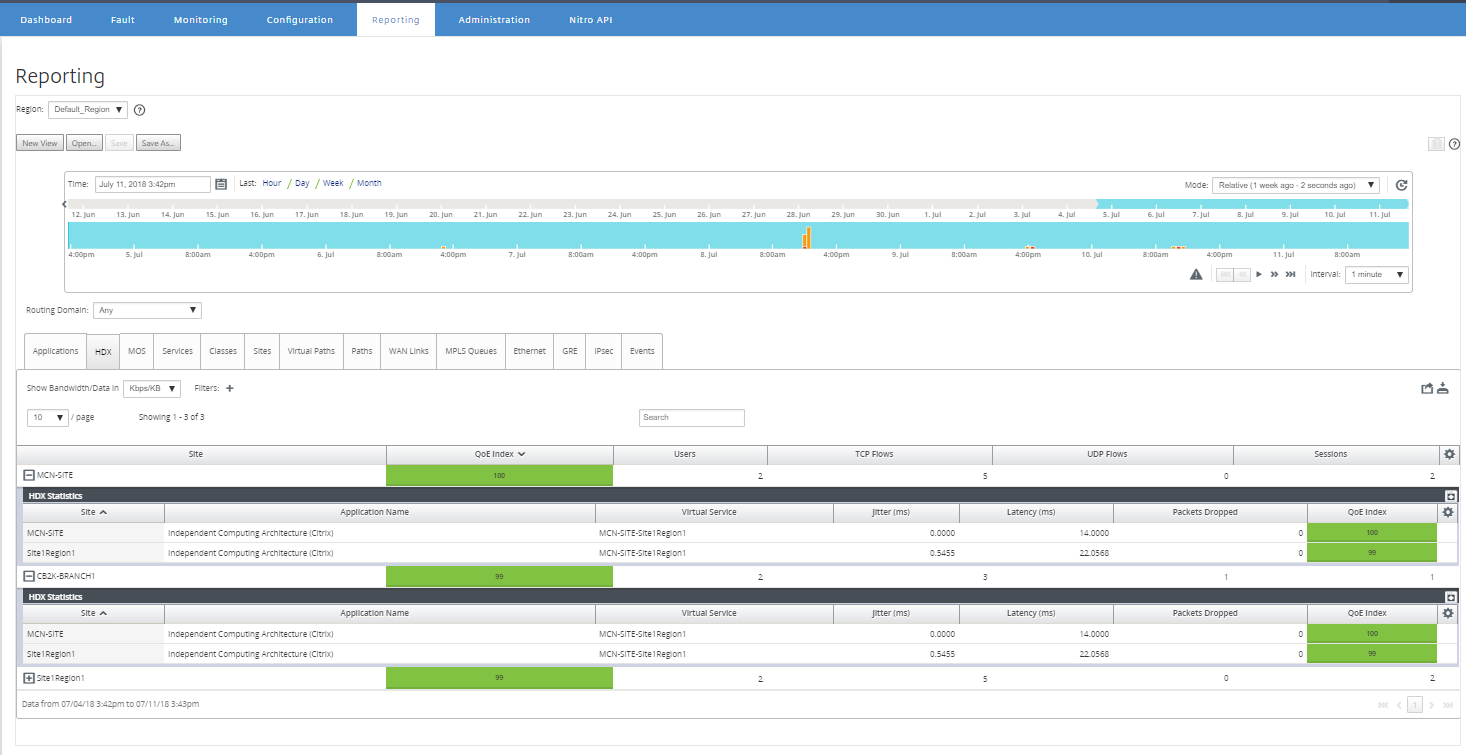Screen dimensions: 1466x755
Task: Click the Open... button
Action: 84,143
